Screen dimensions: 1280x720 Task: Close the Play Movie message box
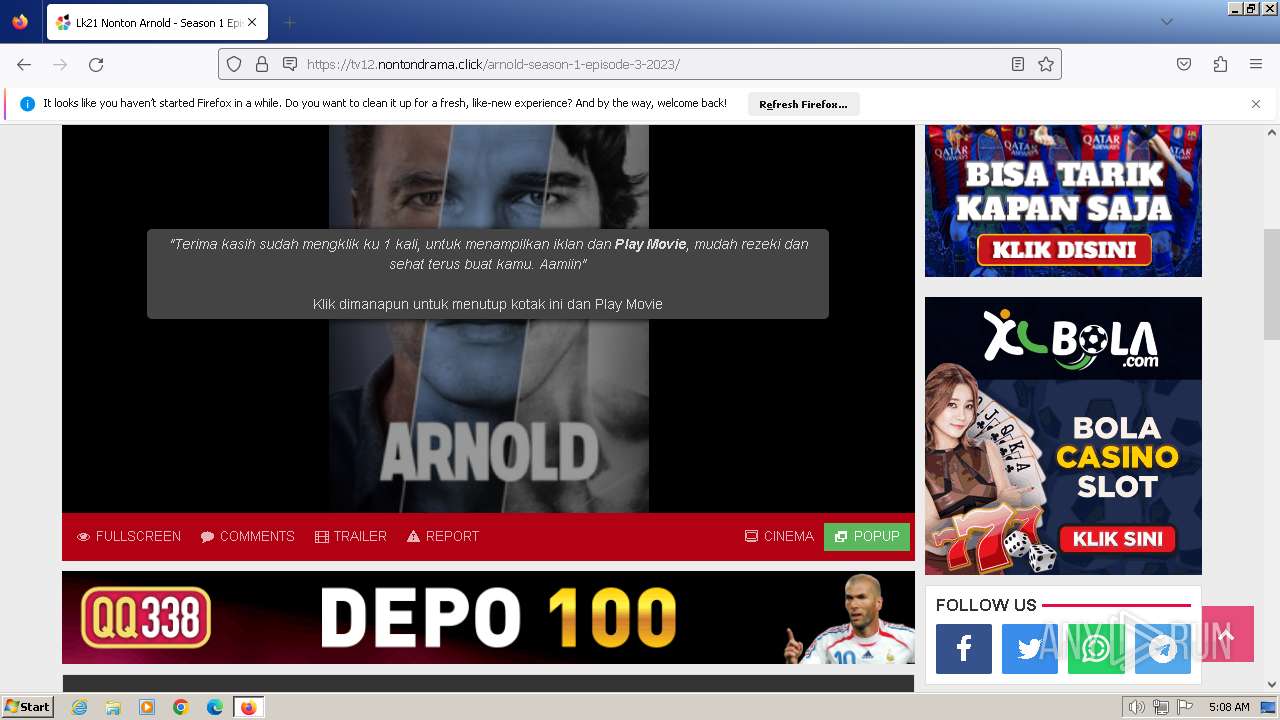[x=488, y=274]
